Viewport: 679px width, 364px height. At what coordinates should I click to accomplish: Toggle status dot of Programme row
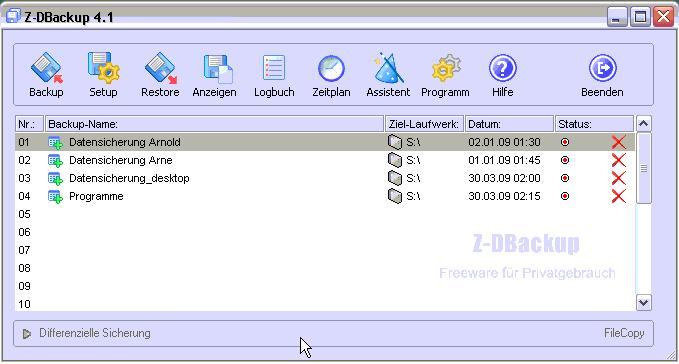click(565, 196)
